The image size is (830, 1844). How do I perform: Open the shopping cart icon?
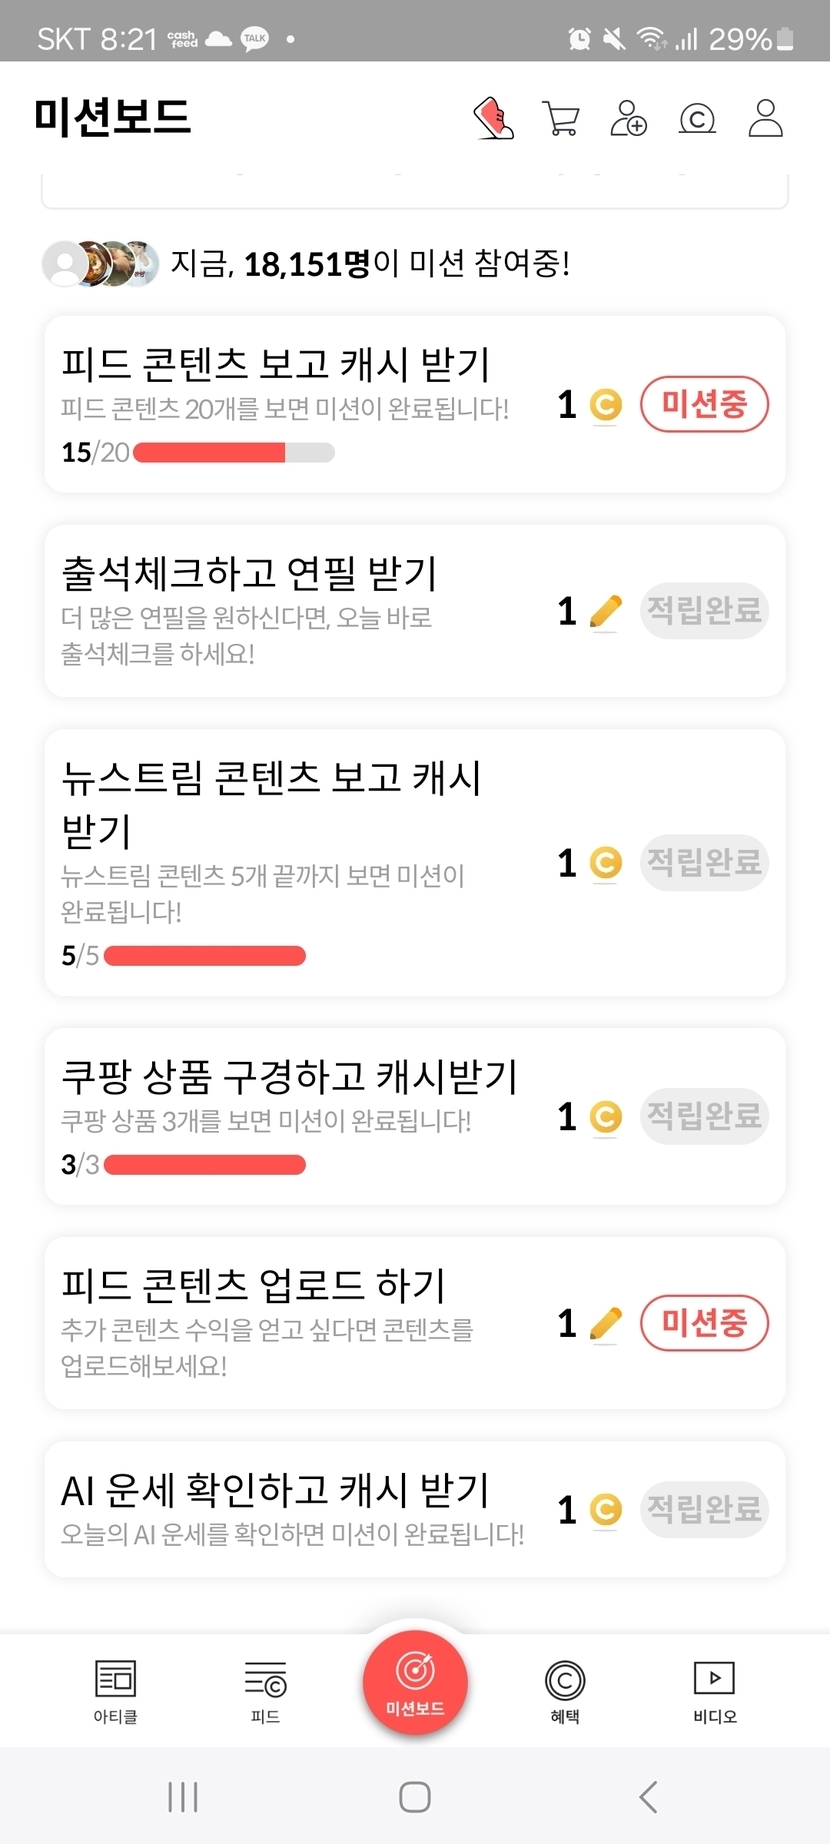click(560, 118)
